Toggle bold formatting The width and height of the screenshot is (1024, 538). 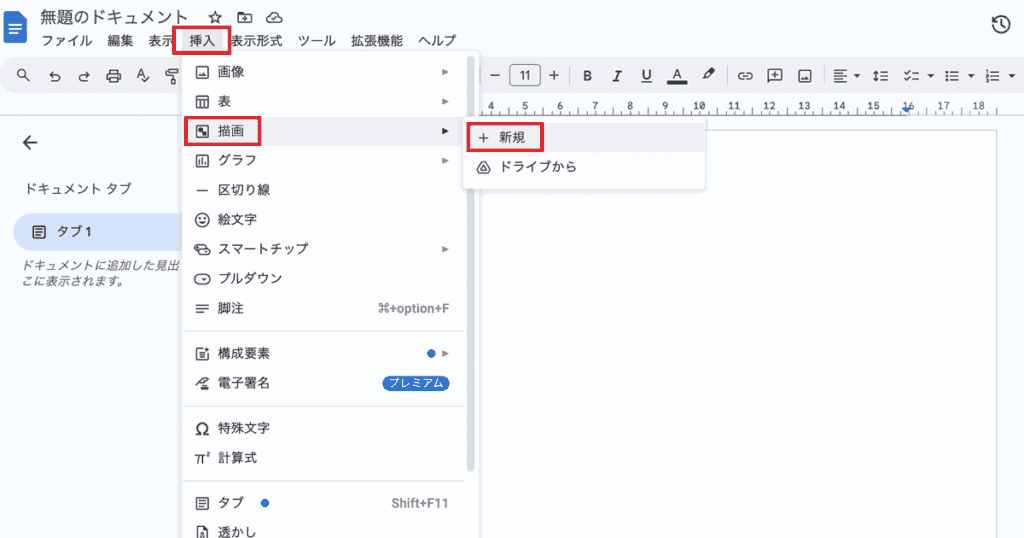pyautogui.click(x=587, y=75)
